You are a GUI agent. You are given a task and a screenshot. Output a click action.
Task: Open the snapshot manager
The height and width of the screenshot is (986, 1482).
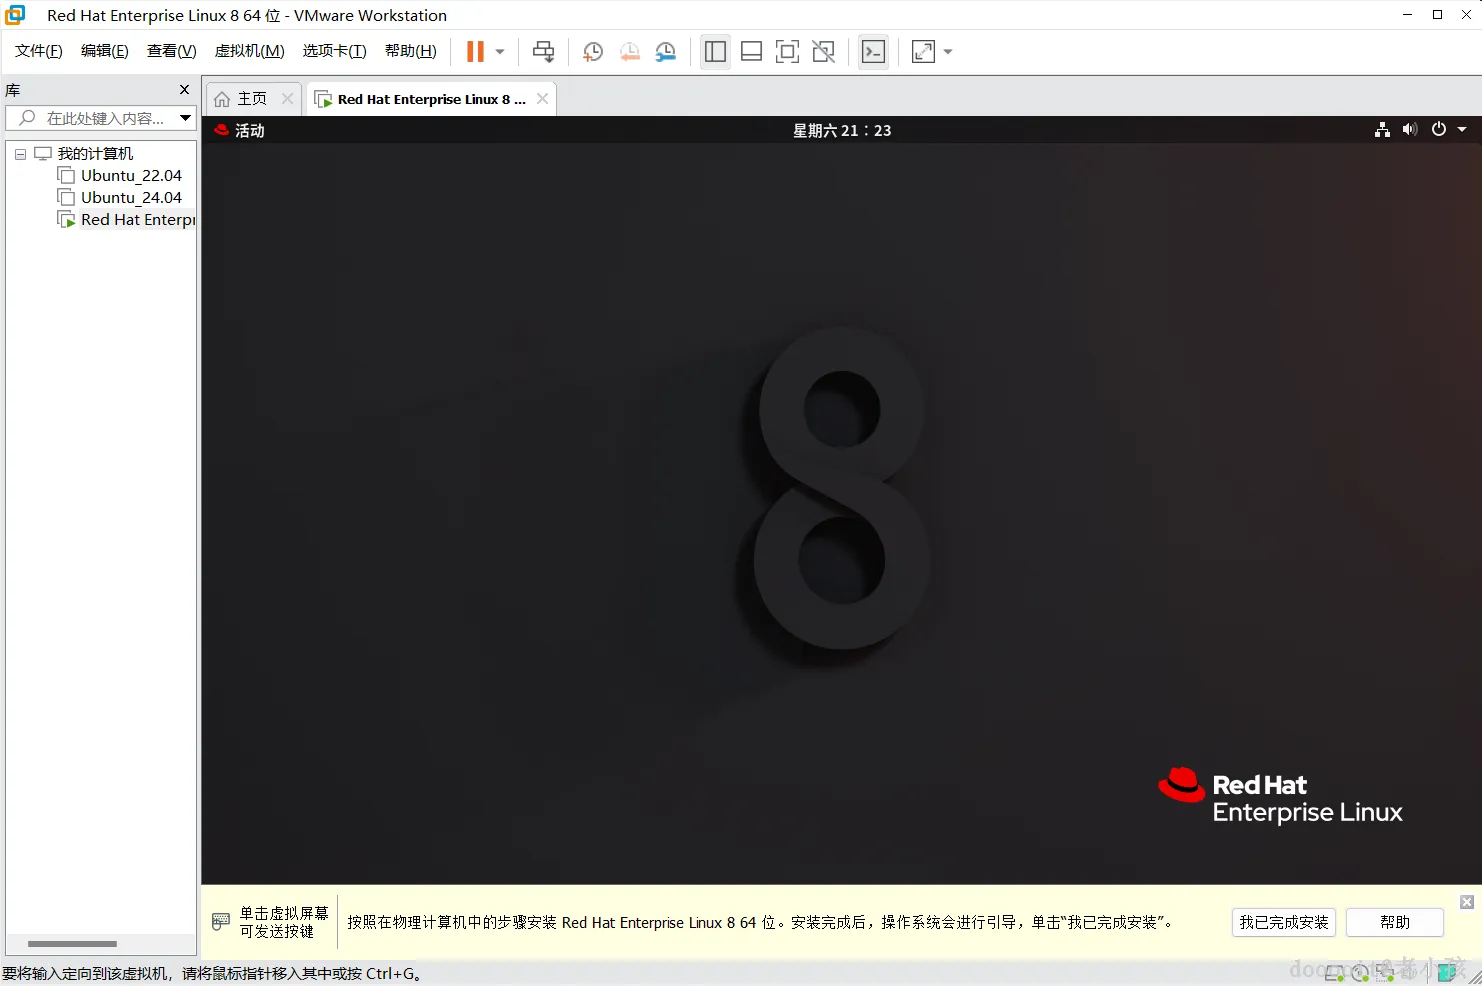point(666,51)
